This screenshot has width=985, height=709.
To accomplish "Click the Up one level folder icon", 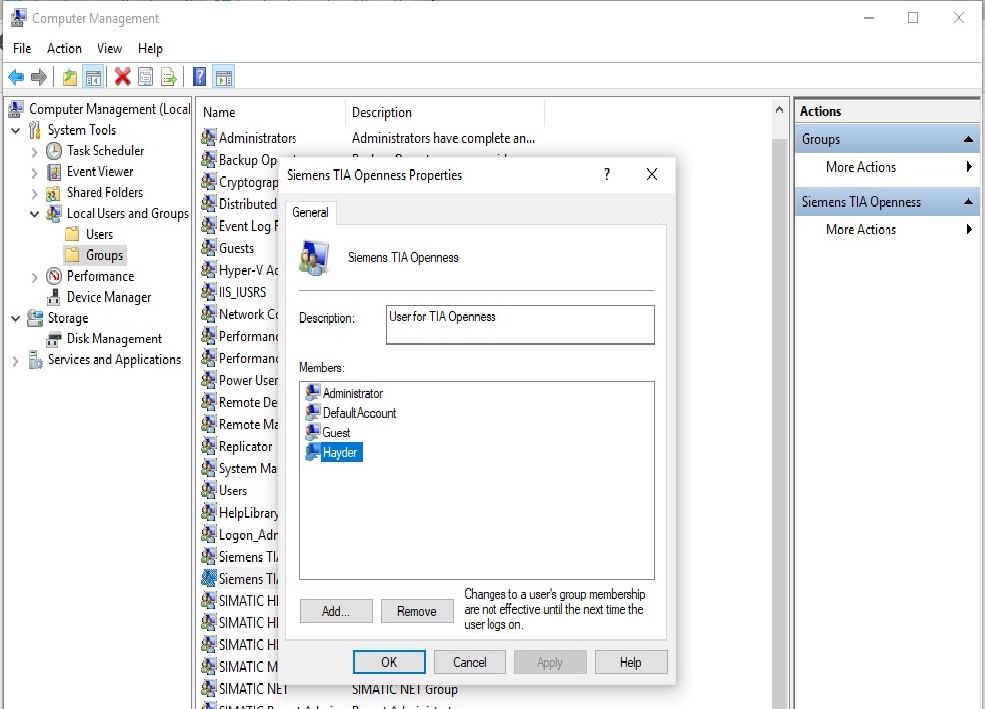I will point(70,77).
